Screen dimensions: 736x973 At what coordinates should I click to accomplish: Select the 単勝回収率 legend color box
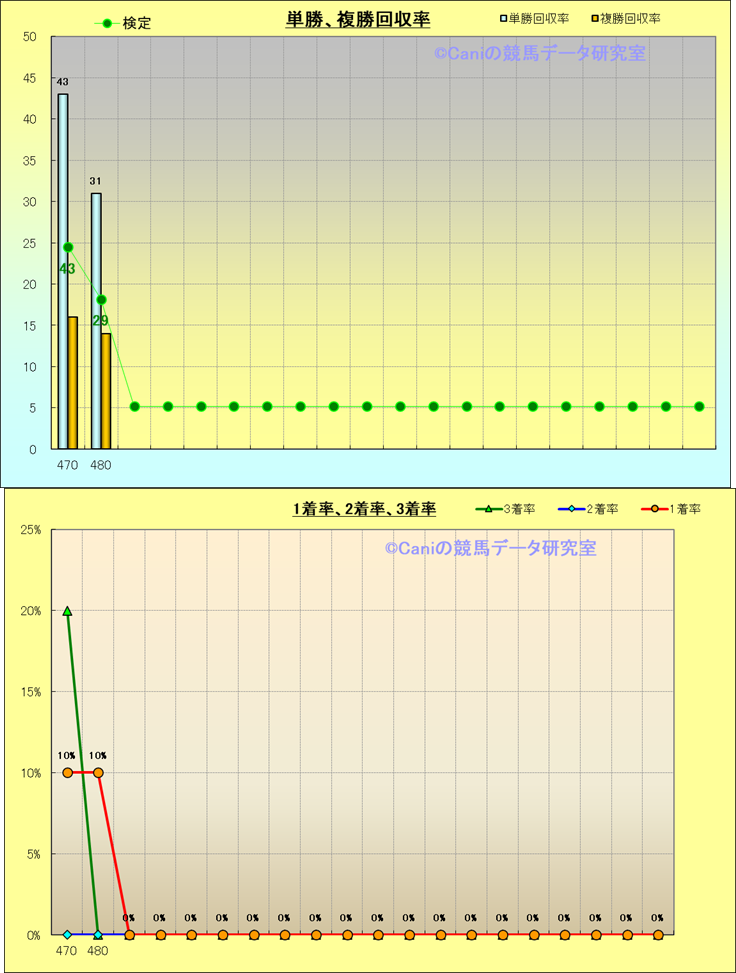tap(503, 19)
